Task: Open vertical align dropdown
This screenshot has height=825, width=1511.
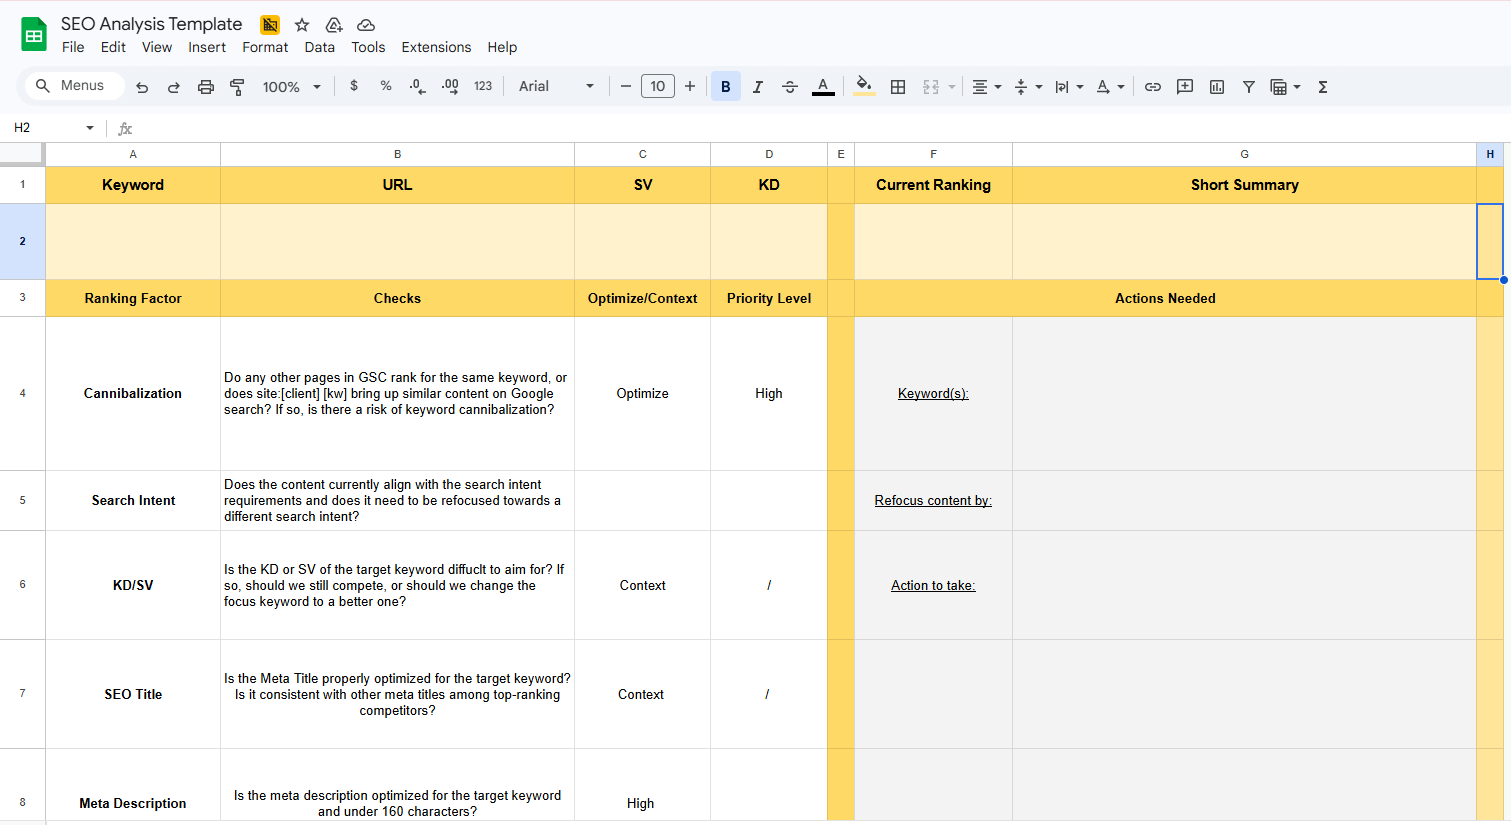Action: [1028, 87]
